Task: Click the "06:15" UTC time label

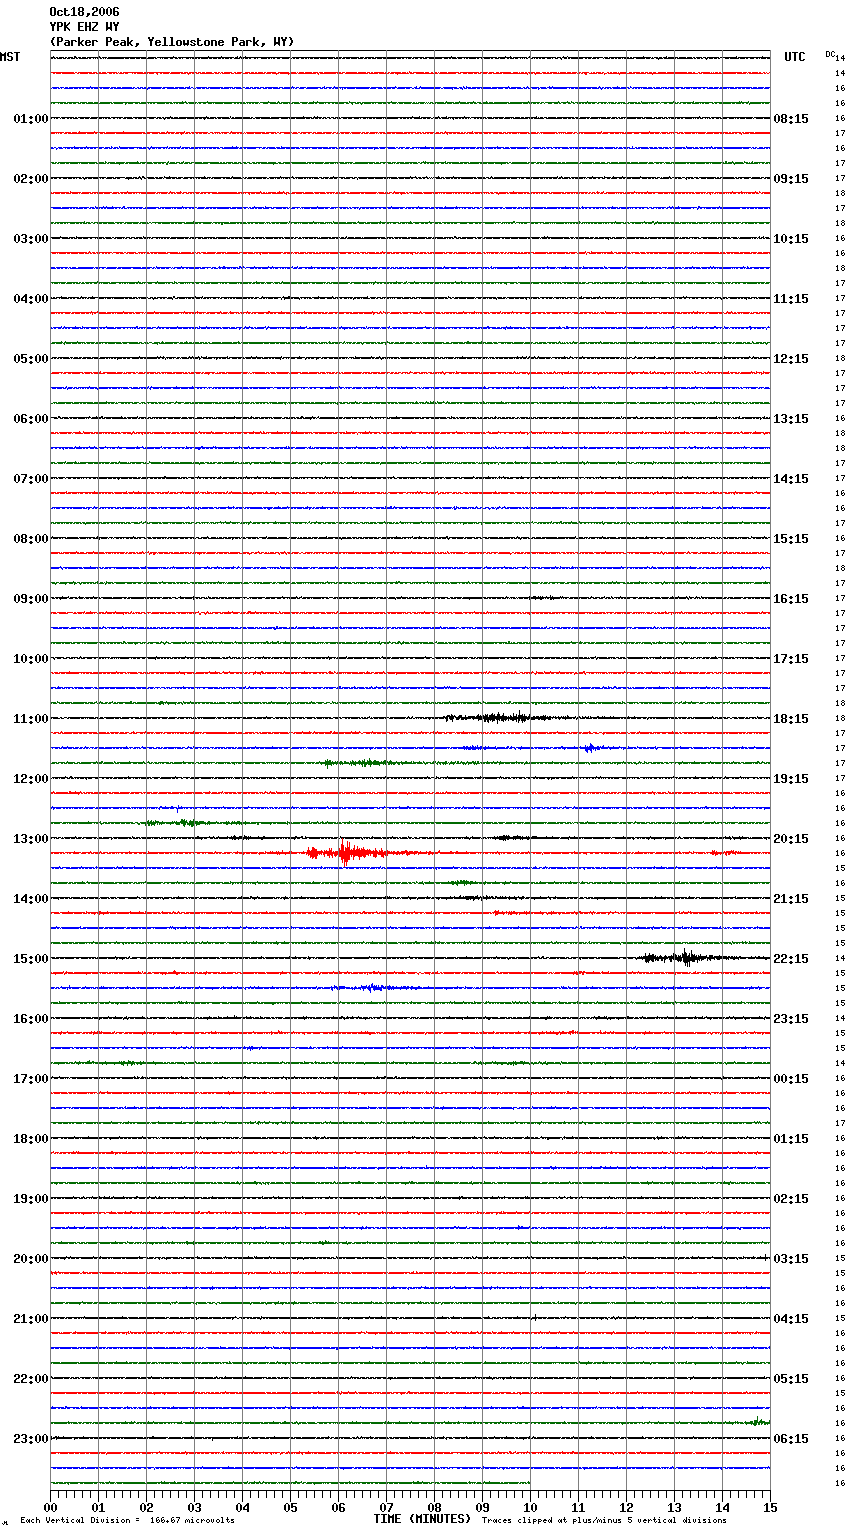Action: tap(791, 1439)
